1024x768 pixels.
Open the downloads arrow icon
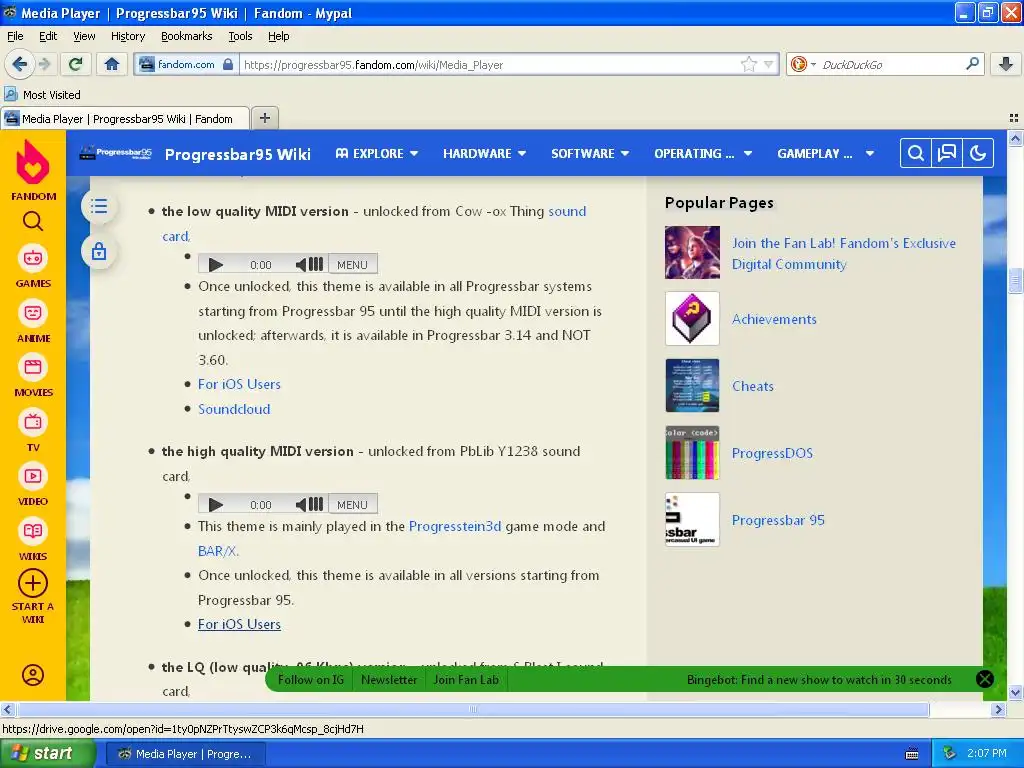1006,64
